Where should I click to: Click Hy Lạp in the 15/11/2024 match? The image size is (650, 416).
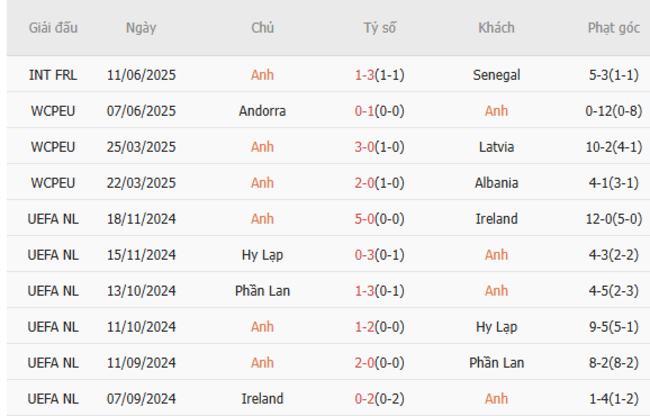262,255
